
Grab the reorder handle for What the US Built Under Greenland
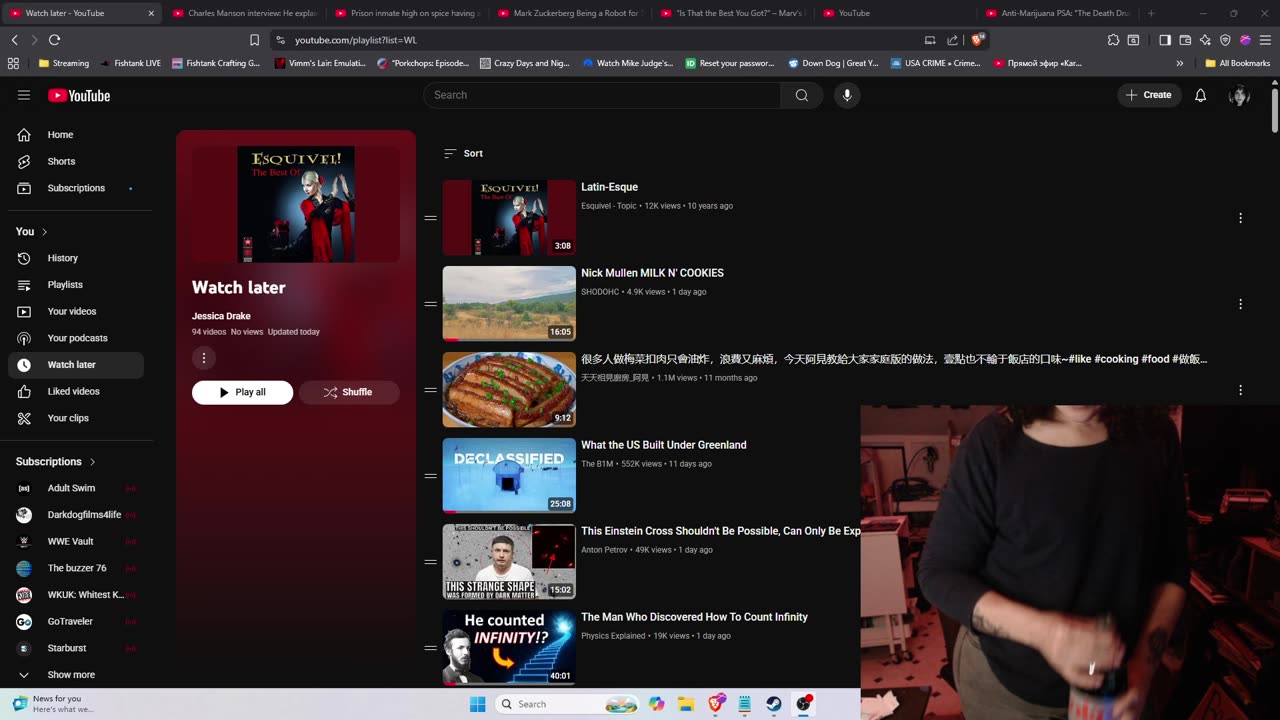(431, 476)
